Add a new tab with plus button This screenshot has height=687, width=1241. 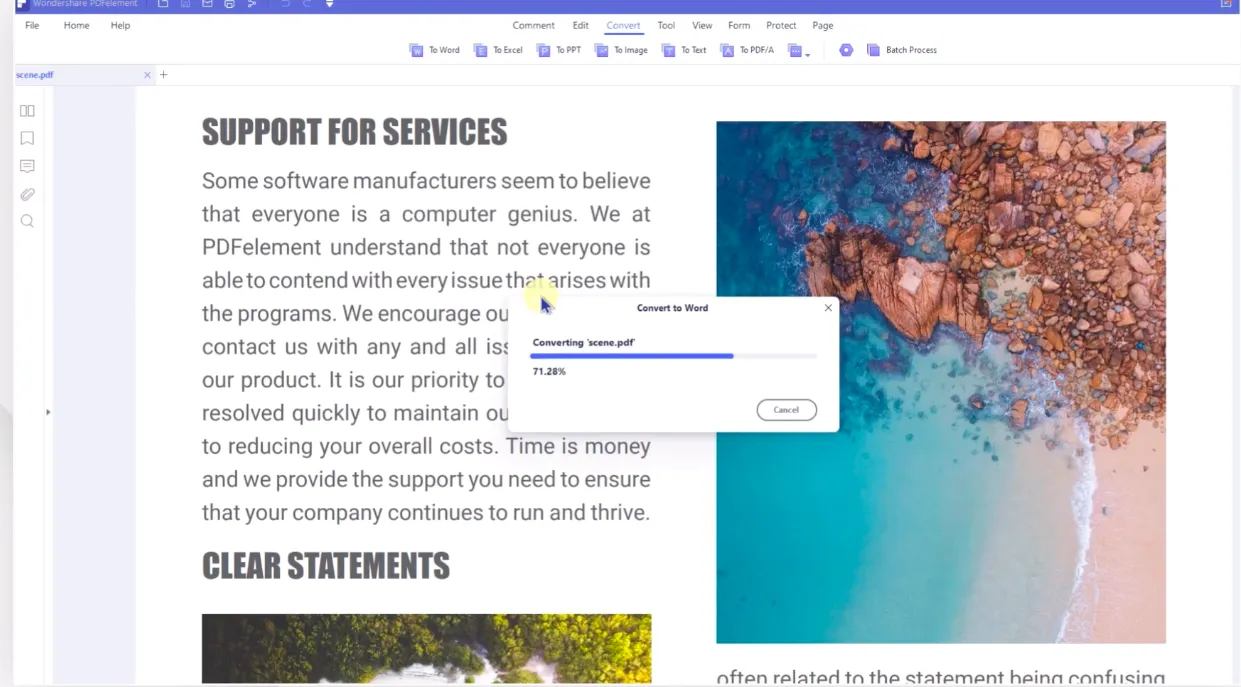click(x=164, y=75)
